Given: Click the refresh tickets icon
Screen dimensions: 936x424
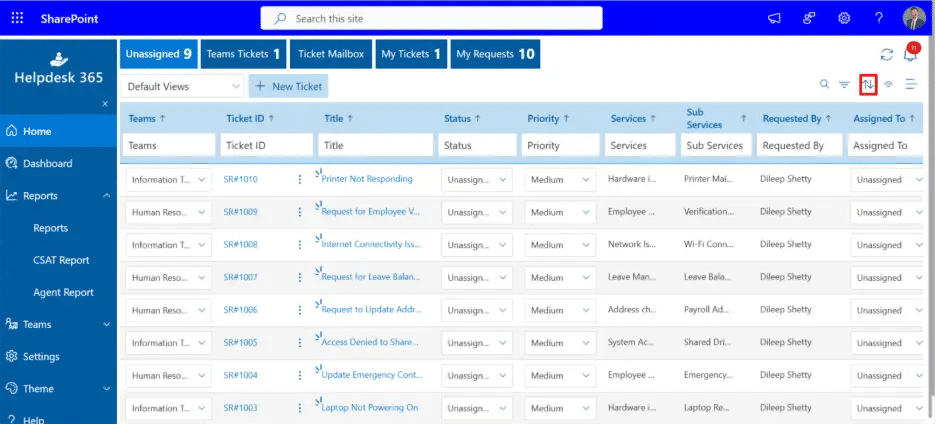Looking at the screenshot, I should coord(887,55).
